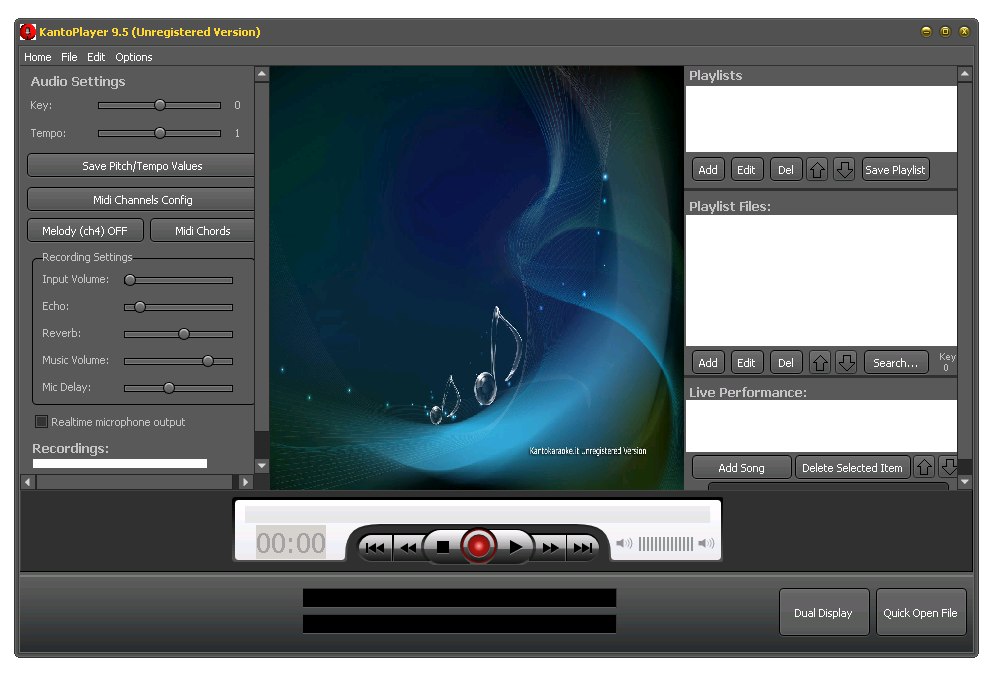The image size is (1001, 676).
Task: Click inside the Playlists list box
Action: tap(821, 119)
